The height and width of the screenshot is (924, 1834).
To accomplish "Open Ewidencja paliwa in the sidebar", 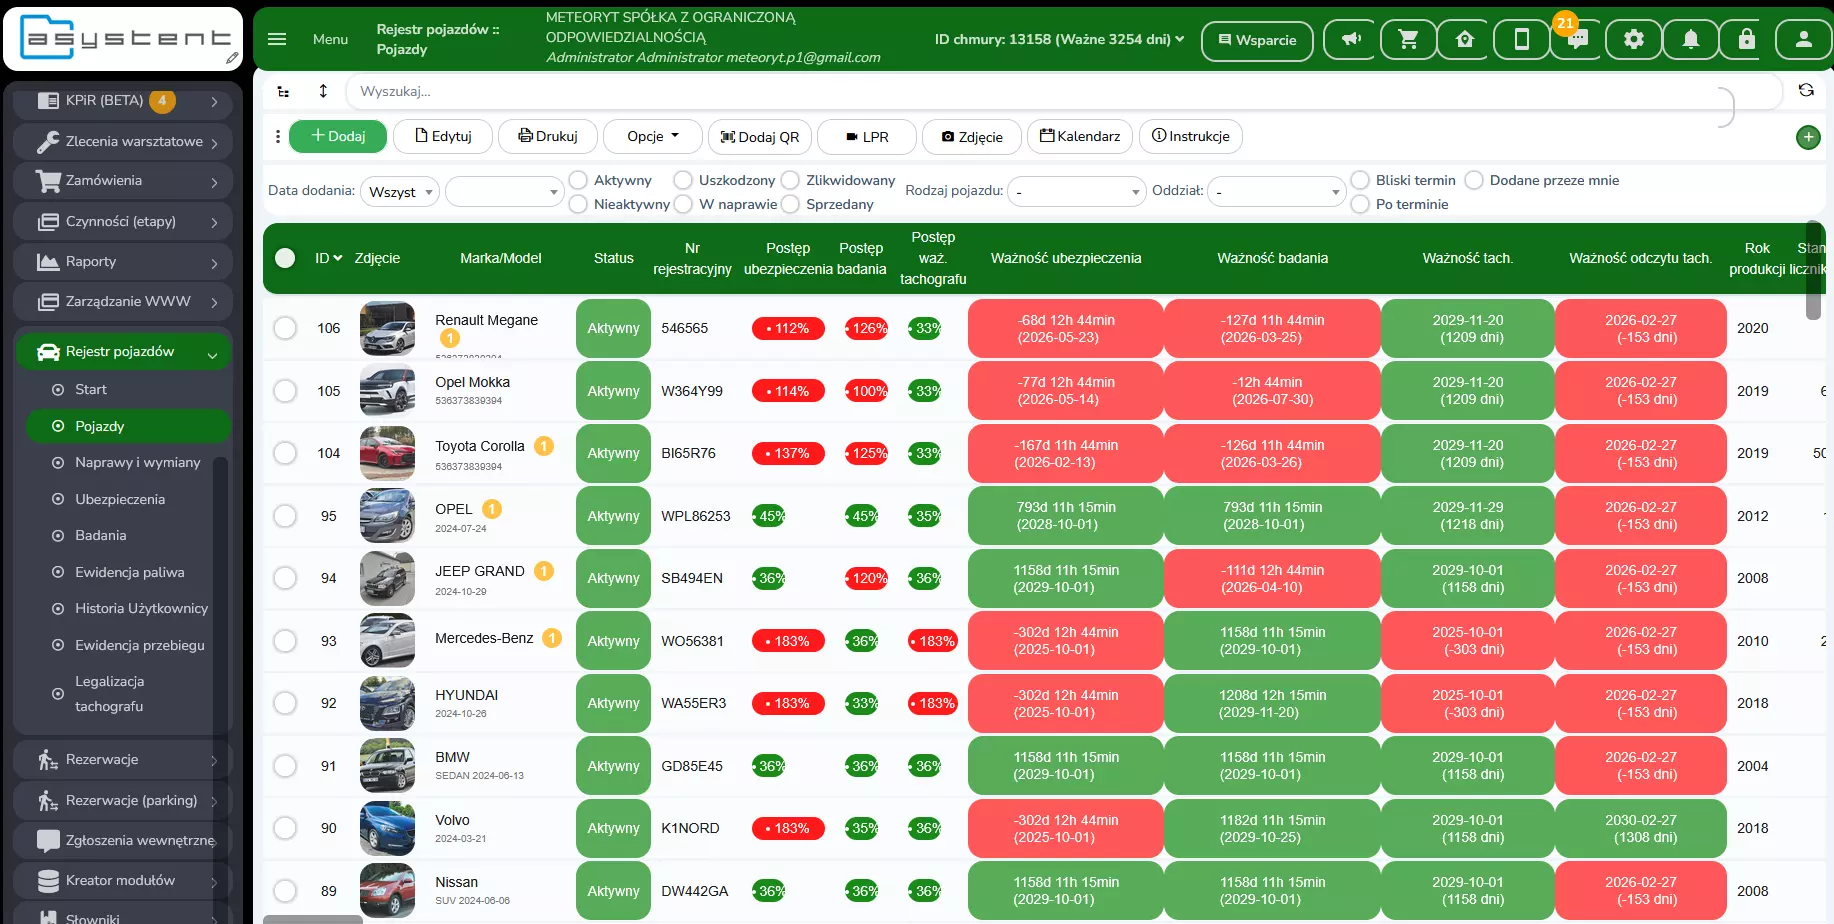I will [x=129, y=573].
